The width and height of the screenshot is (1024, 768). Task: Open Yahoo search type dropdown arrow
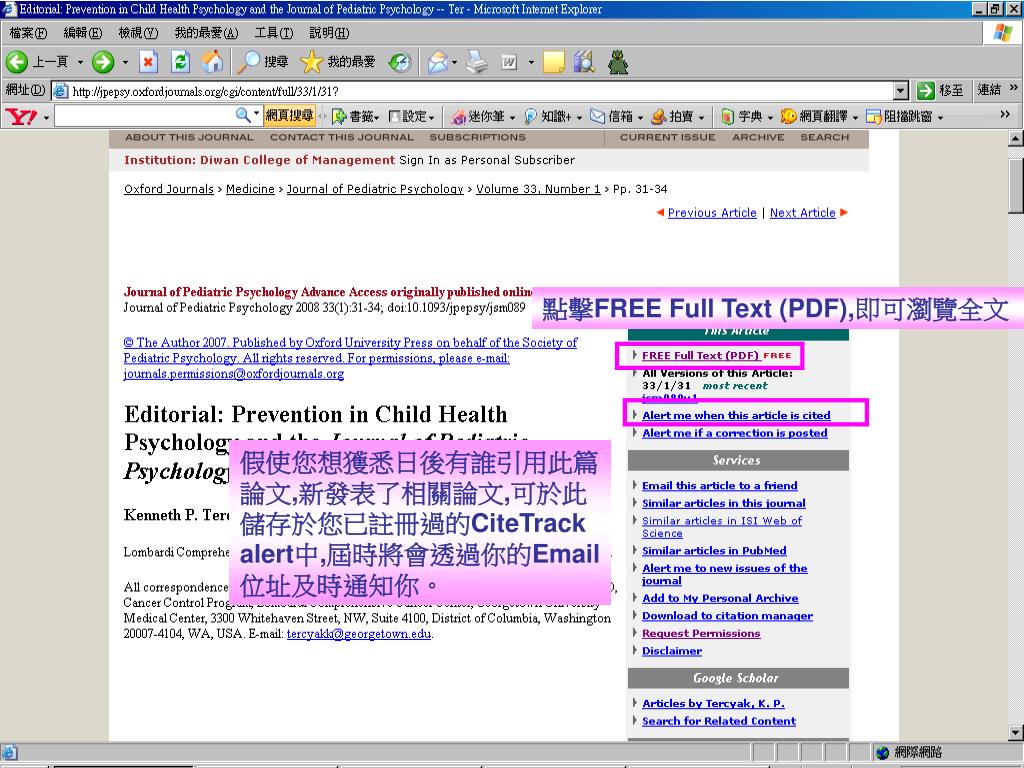tap(257, 114)
